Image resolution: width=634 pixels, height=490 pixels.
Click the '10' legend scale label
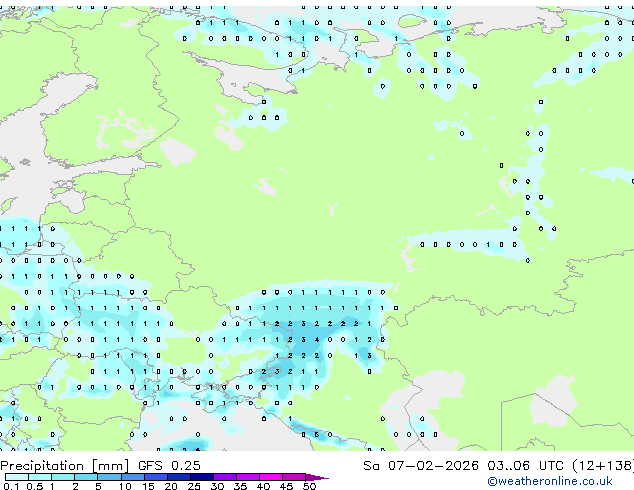(x=125, y=486)
